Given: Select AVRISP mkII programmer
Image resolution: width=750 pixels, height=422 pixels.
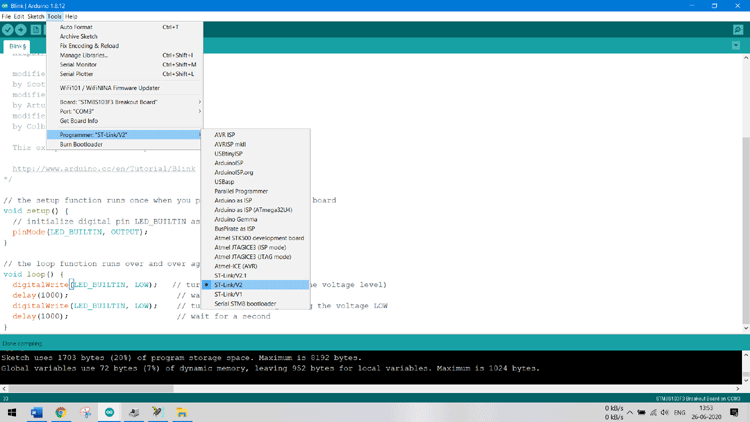Looking at the screenshot, I should [x=255, y=144].
